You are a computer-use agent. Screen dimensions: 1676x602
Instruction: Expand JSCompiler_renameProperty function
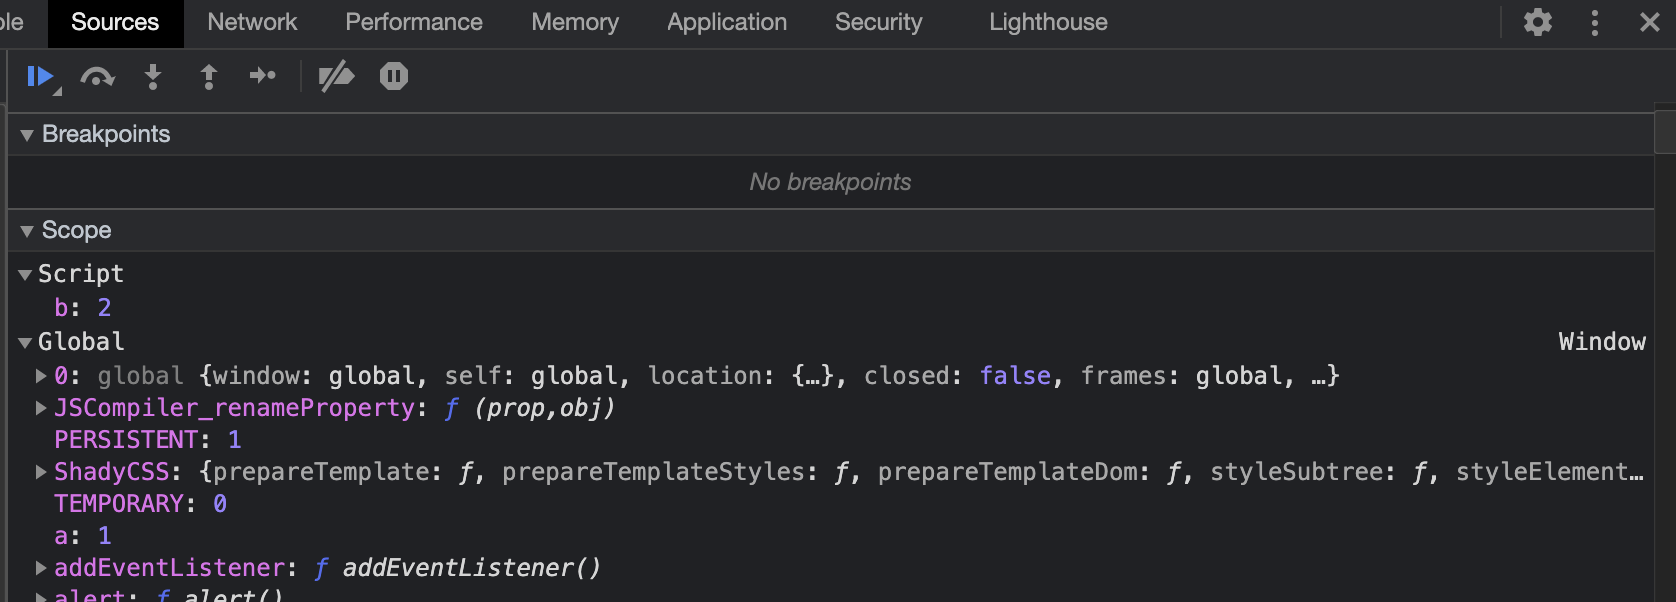(x=41, y=408)
